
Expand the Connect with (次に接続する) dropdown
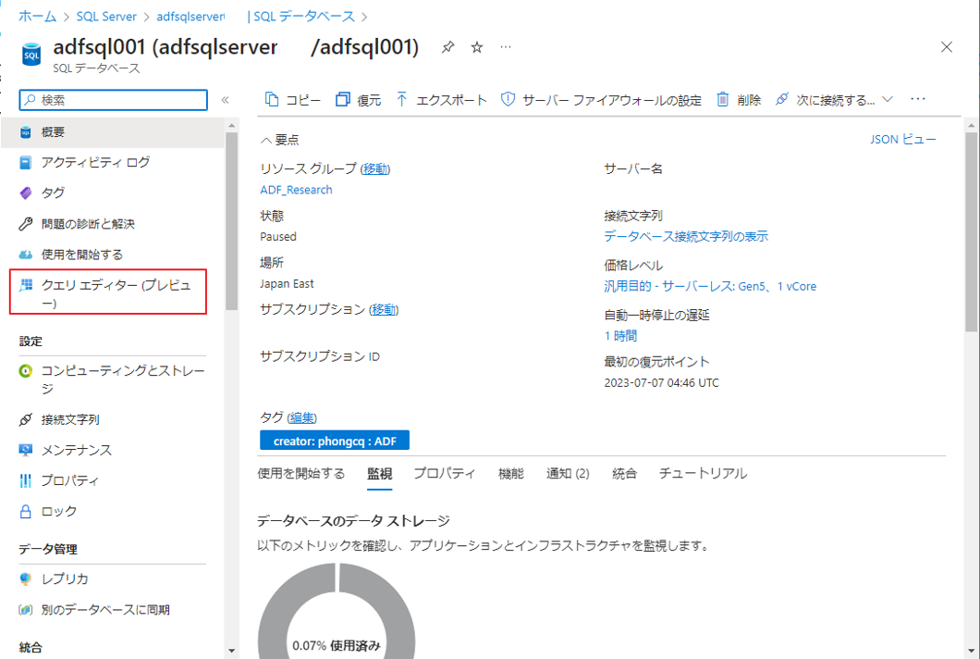[x=834, y=100]
